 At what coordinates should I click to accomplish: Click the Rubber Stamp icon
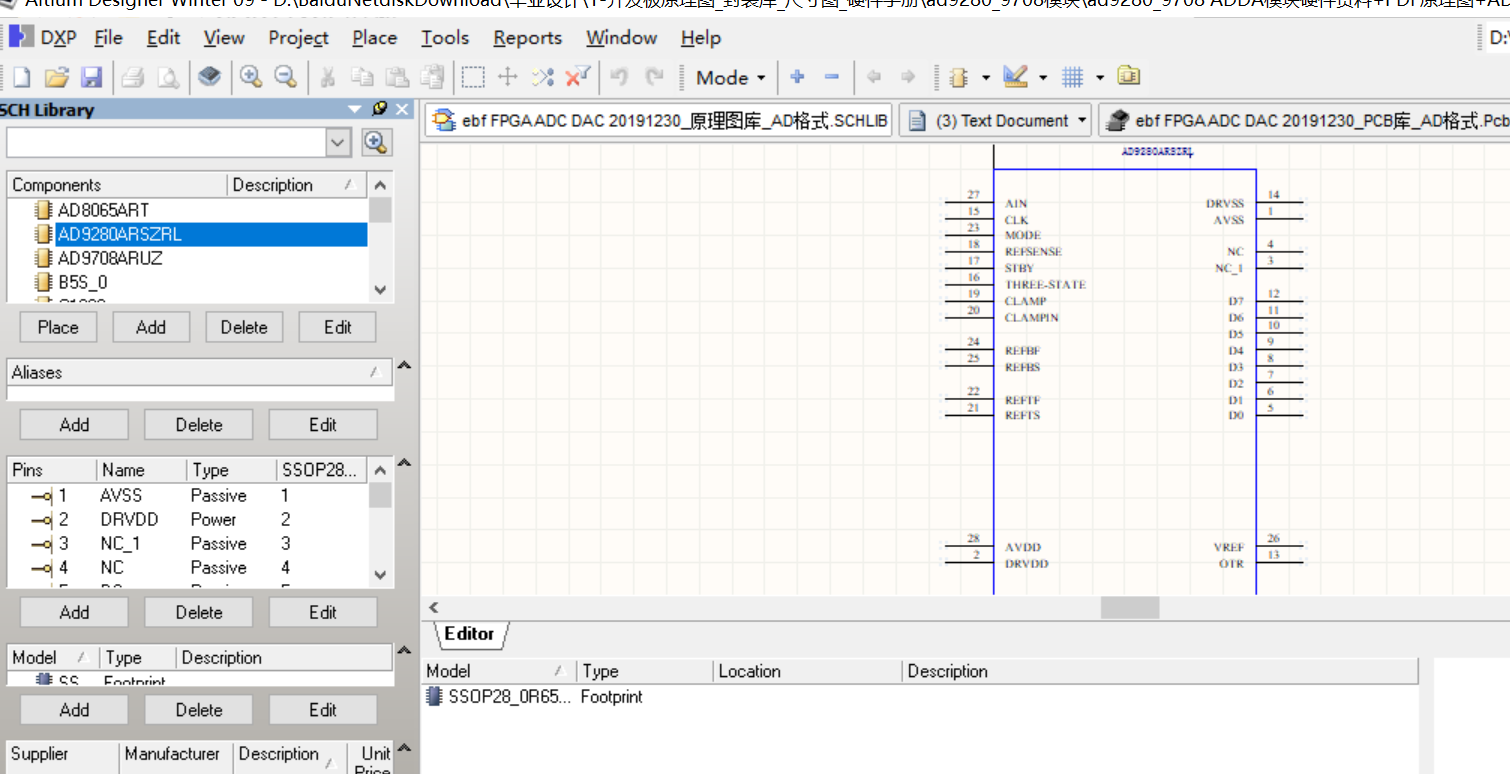pyautogui.click(x=432, y=77)
